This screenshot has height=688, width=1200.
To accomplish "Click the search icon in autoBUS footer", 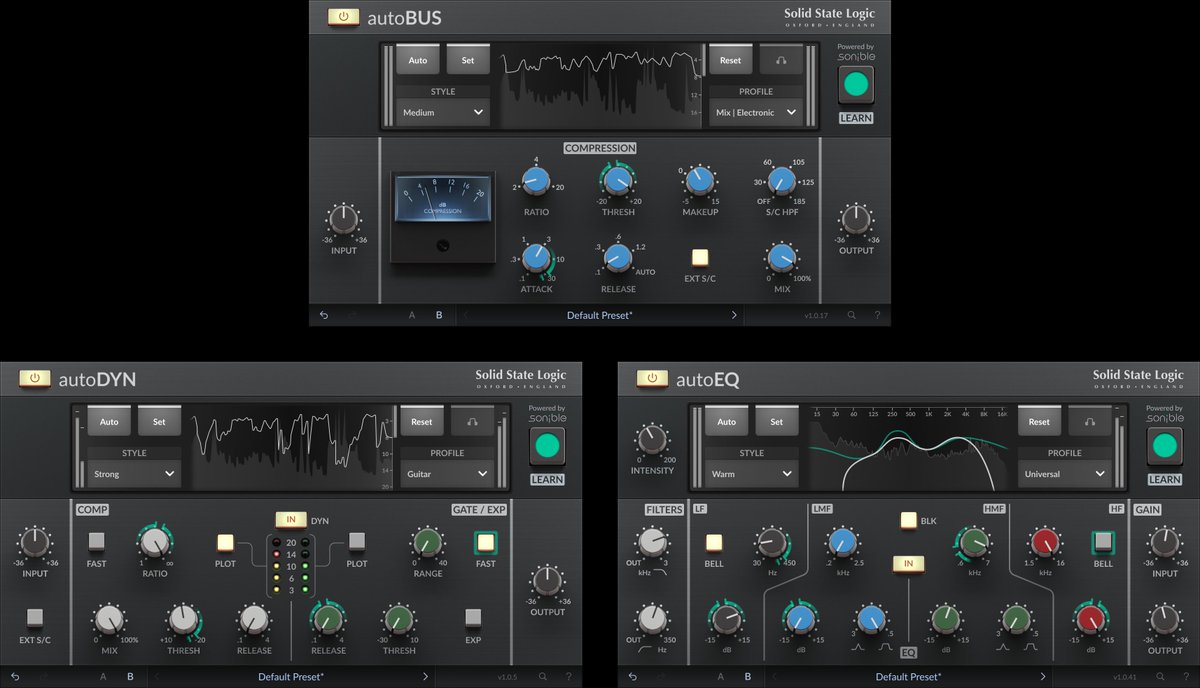I will pyautogui.click(x=851, y=315).
